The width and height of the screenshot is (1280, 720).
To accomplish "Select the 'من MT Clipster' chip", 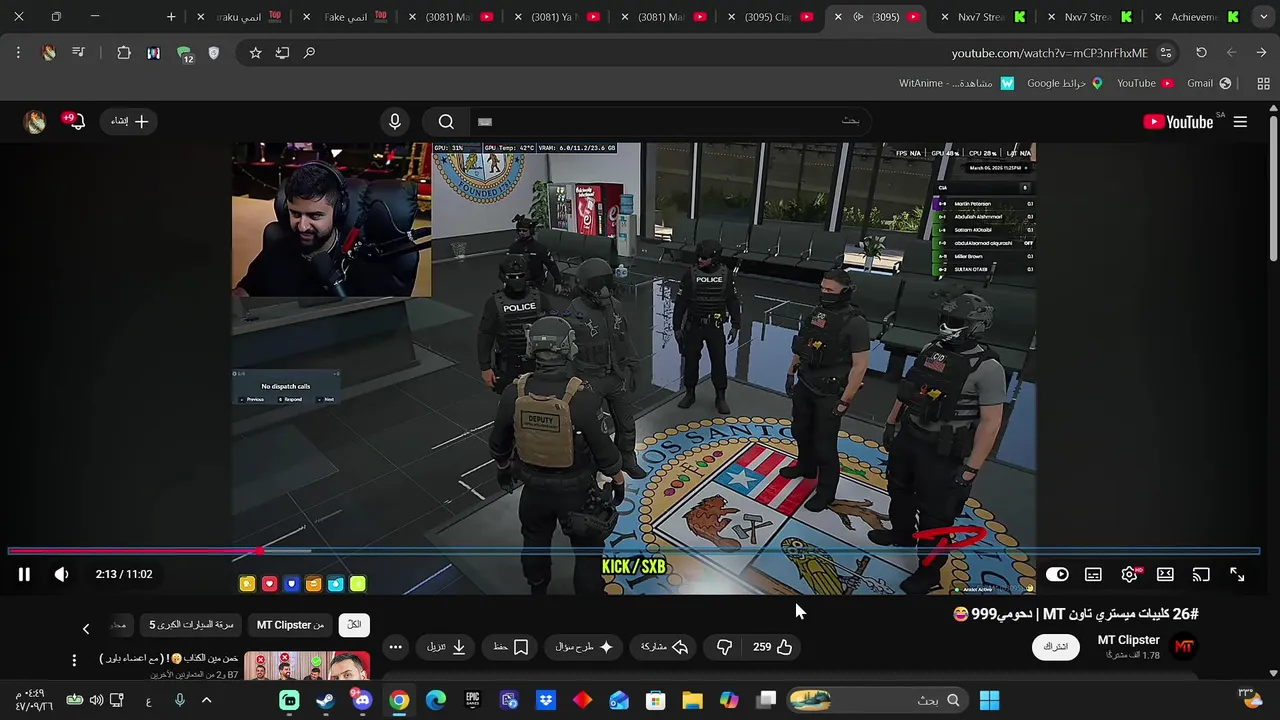I will (290, 625).
